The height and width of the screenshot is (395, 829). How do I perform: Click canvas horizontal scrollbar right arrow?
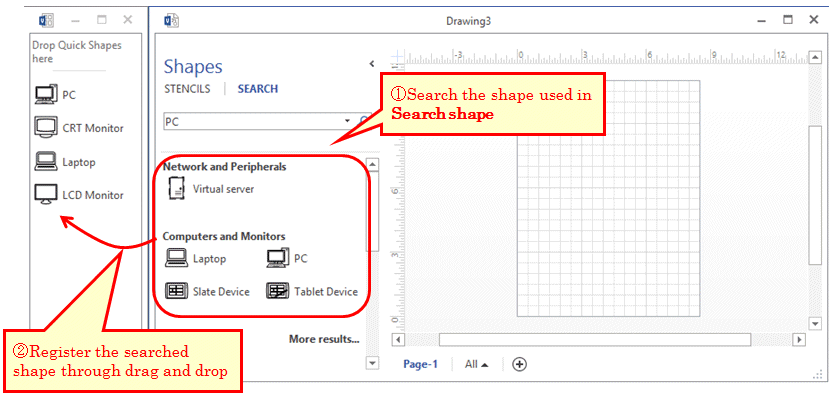(x=800, y=339)
